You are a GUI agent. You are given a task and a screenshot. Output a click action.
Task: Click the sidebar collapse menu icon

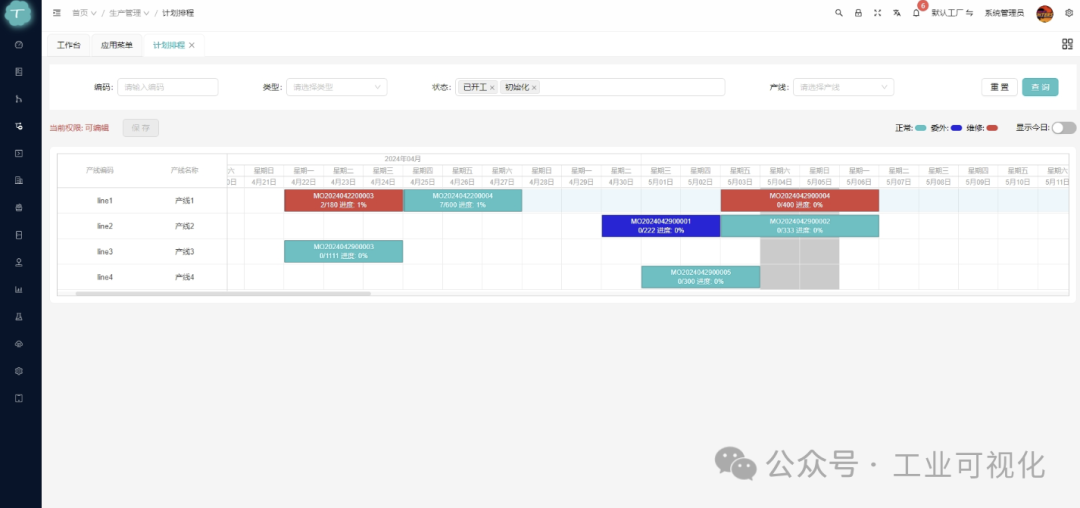tap(57, 13)
